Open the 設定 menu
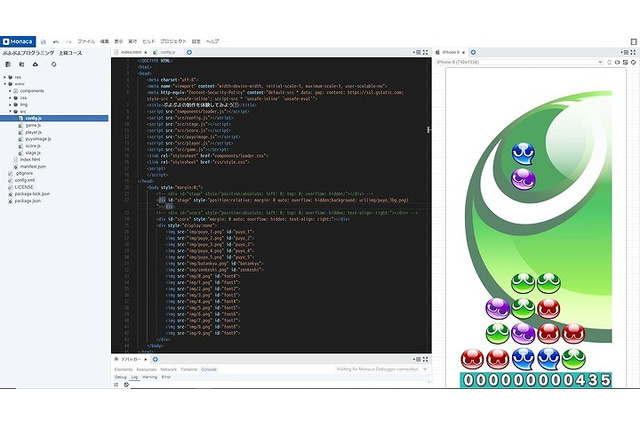The height and width of the screenshot is (426, 640). 196,42
